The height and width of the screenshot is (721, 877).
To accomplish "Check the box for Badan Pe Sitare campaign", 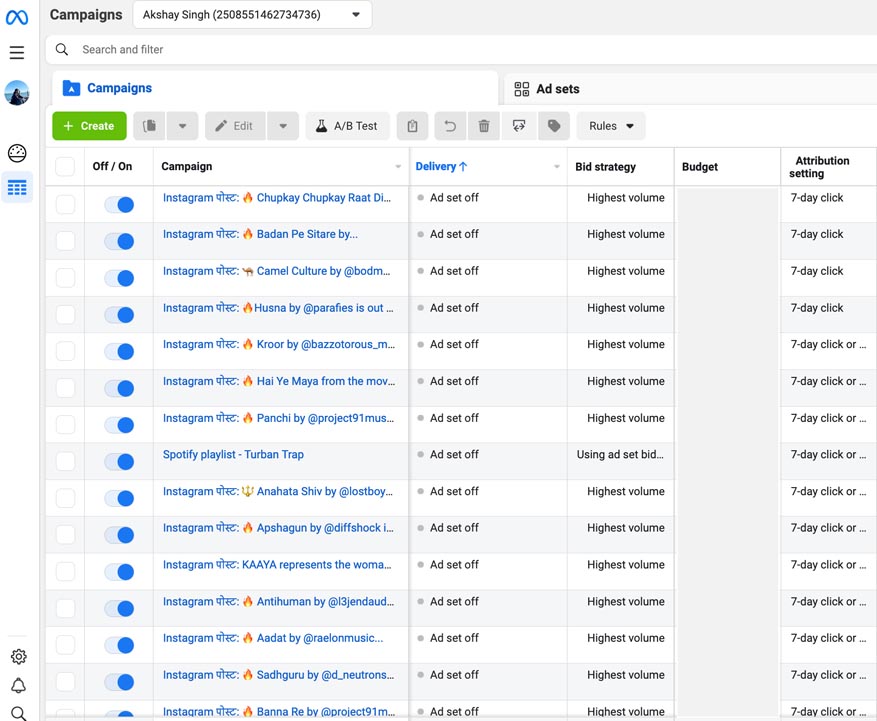I will [x=65, y=241].
